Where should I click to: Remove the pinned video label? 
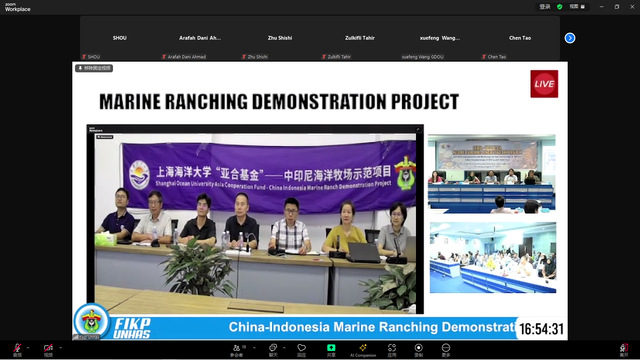point(94,68)
